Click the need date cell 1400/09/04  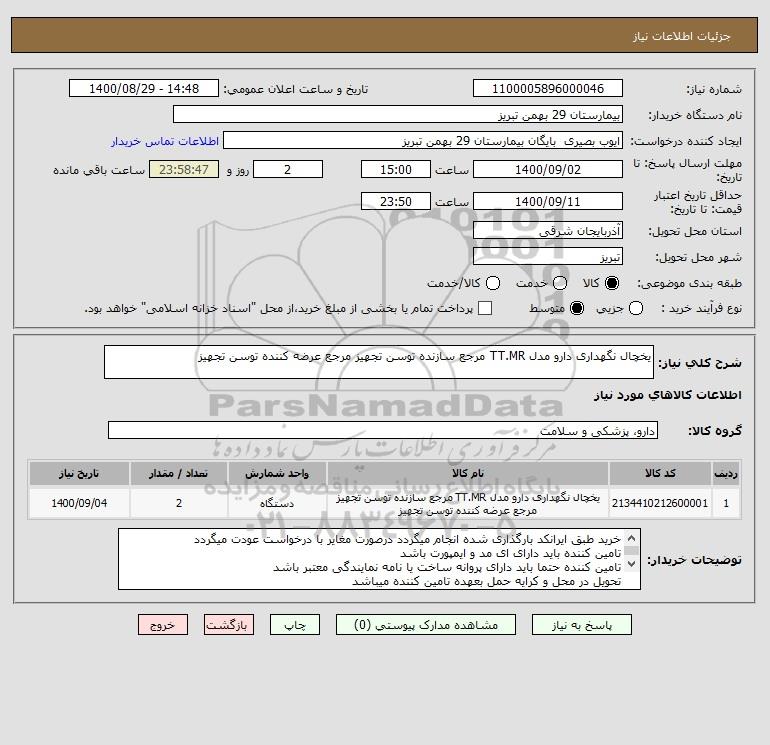79,503
